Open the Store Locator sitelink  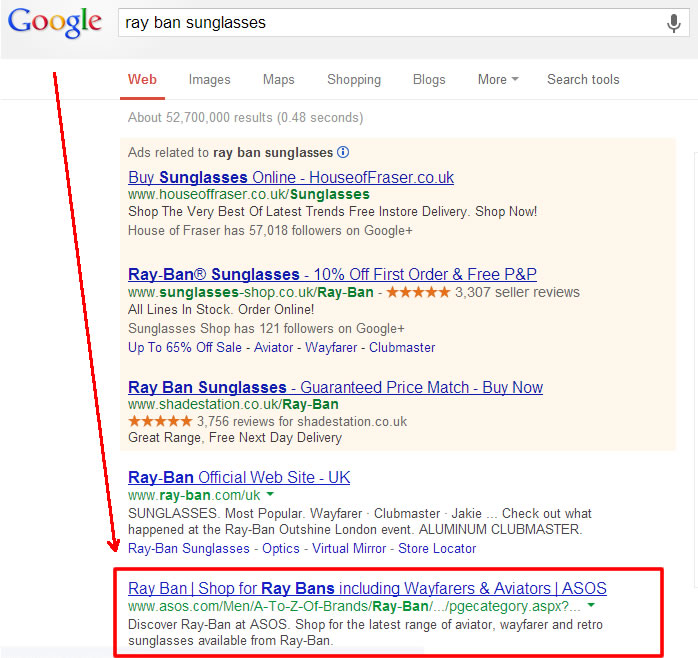[437, 548]
